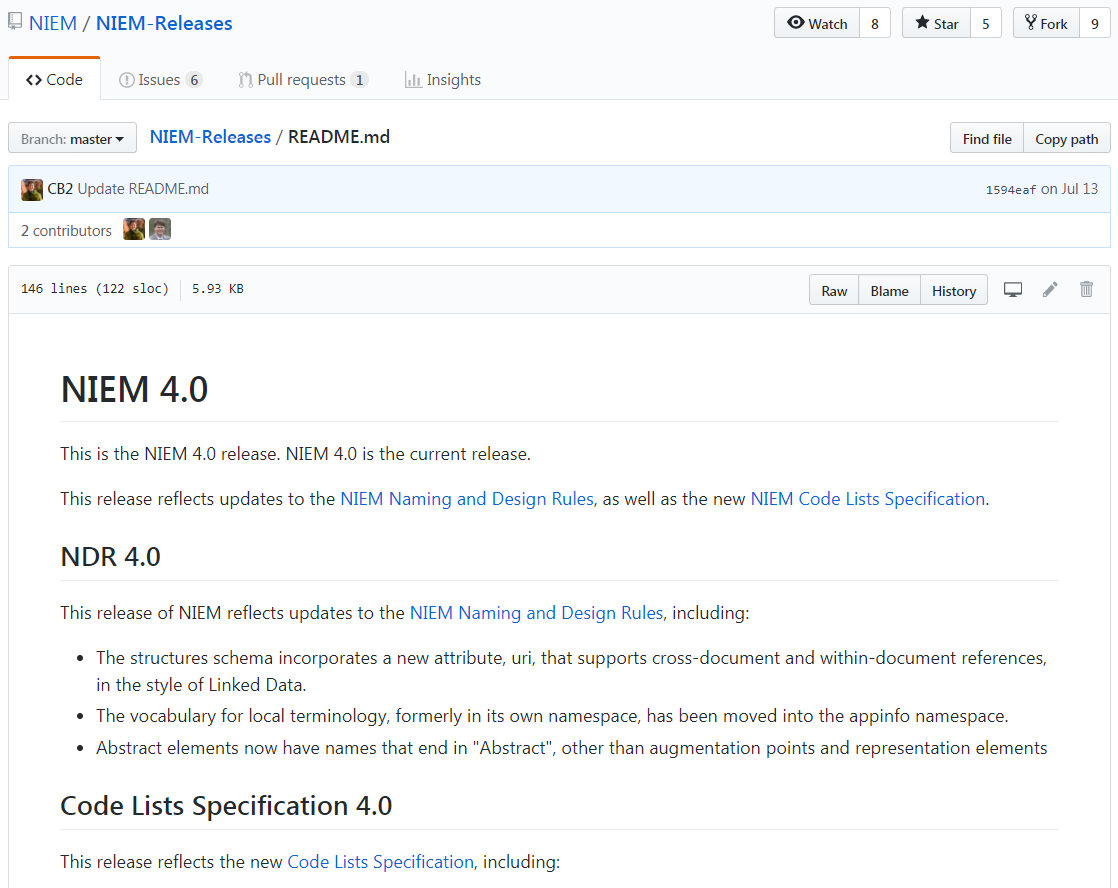
Task: Select the Code tab
Action: tap(55, 80)
